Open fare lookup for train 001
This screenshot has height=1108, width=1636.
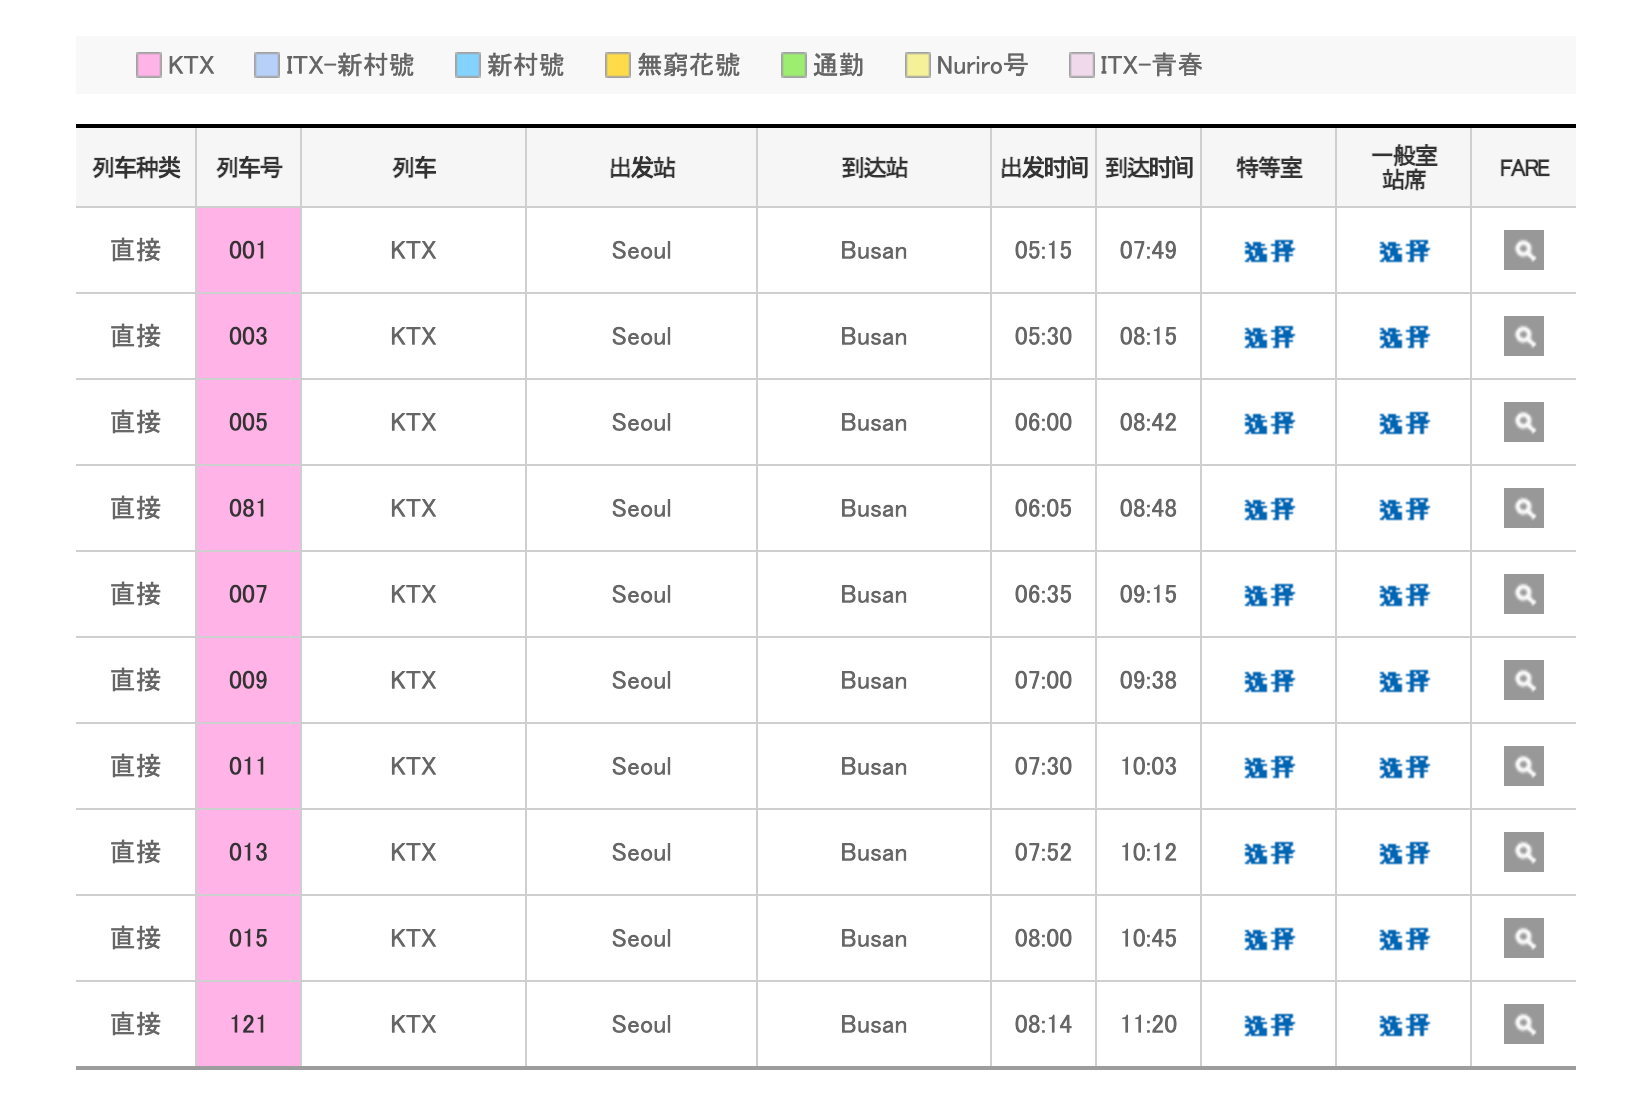point(1523,250)
